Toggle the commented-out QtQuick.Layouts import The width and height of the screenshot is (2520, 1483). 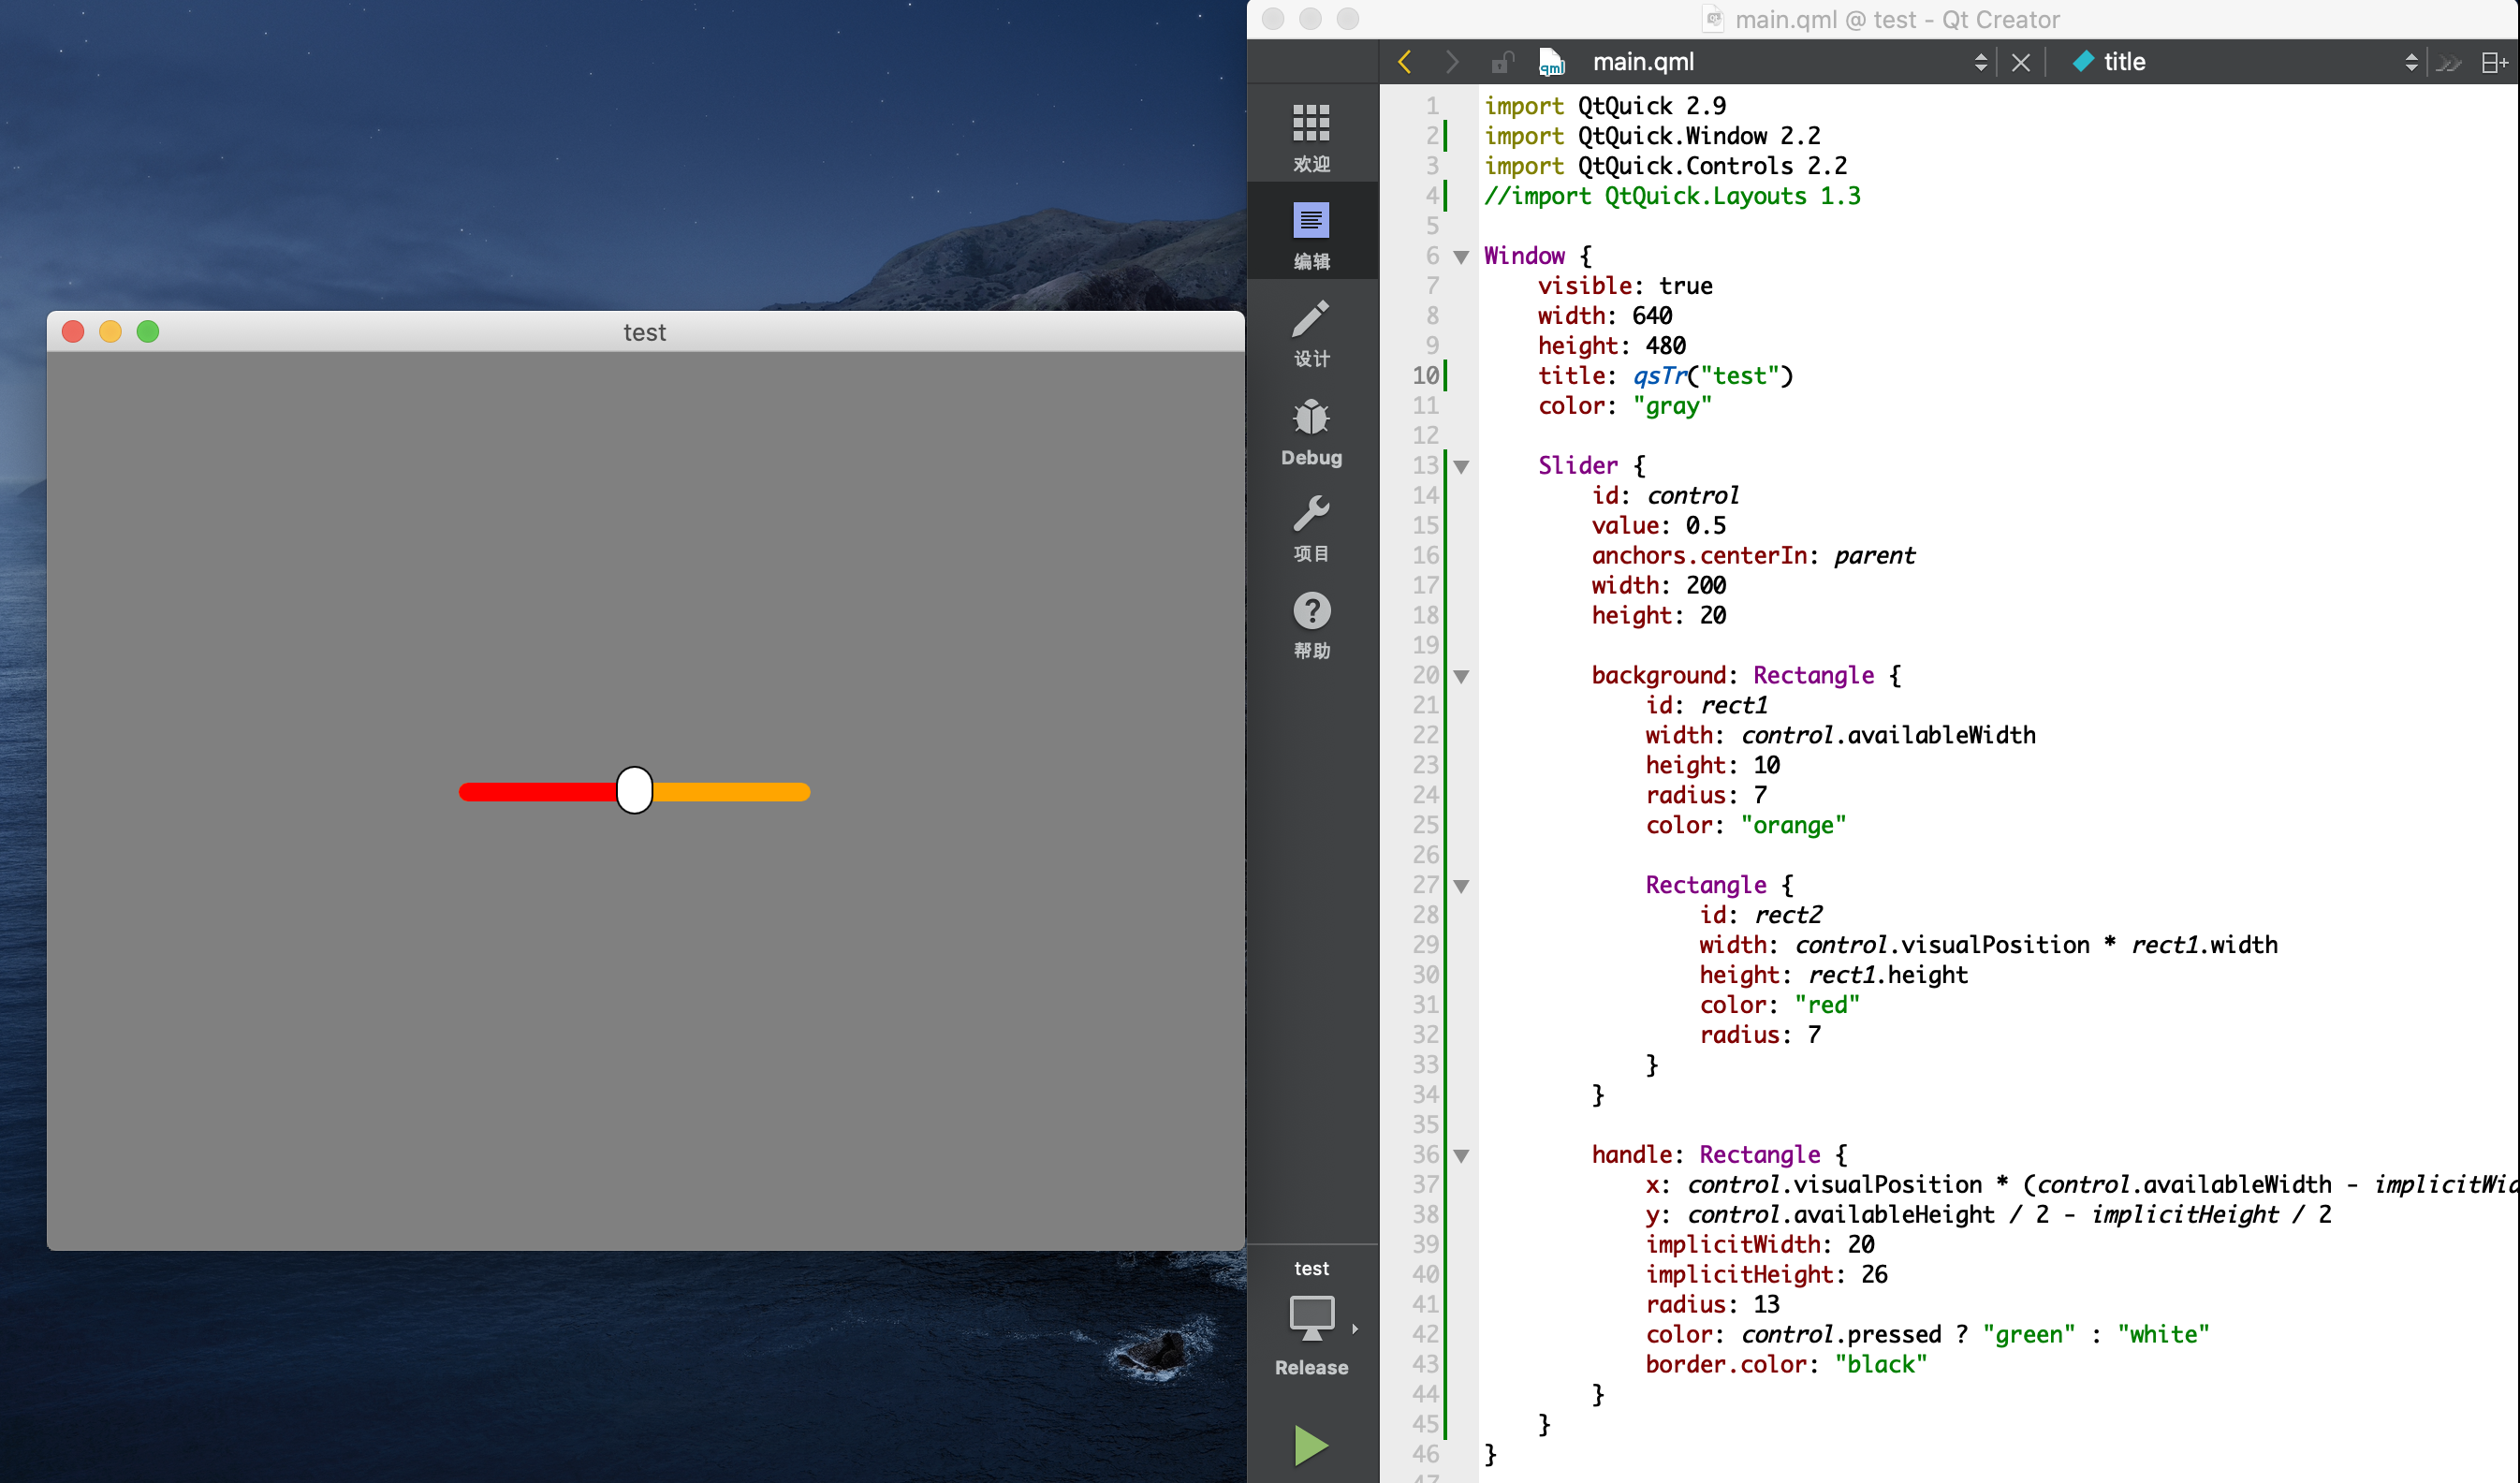click(x=1675, y=196)
